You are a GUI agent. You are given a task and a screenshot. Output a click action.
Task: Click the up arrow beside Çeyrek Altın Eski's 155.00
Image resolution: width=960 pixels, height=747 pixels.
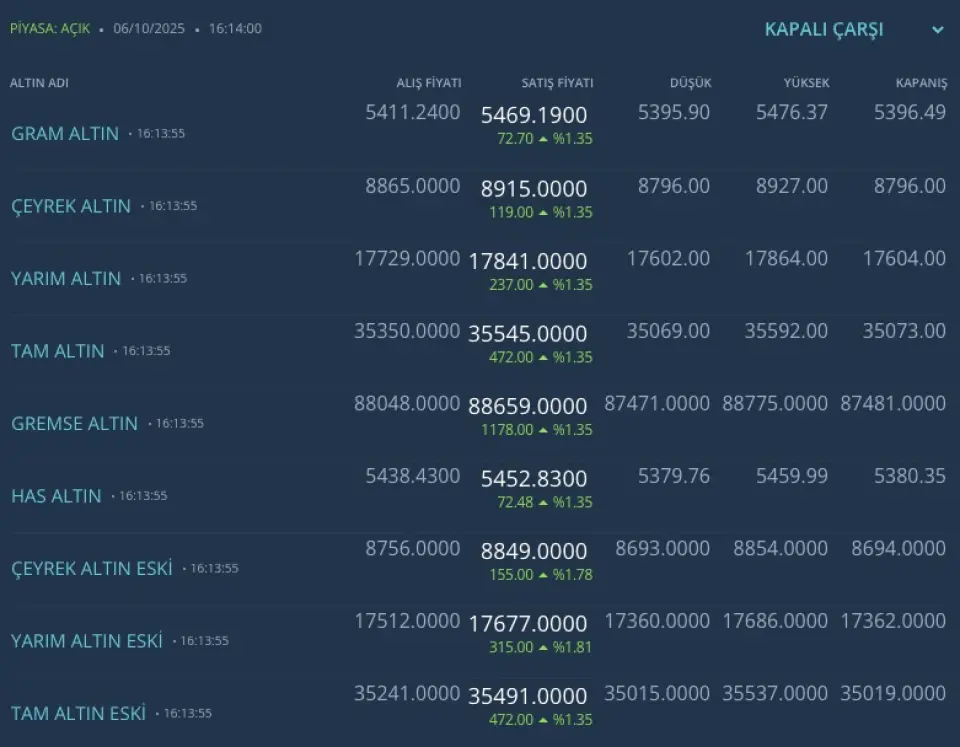point(543,575)
